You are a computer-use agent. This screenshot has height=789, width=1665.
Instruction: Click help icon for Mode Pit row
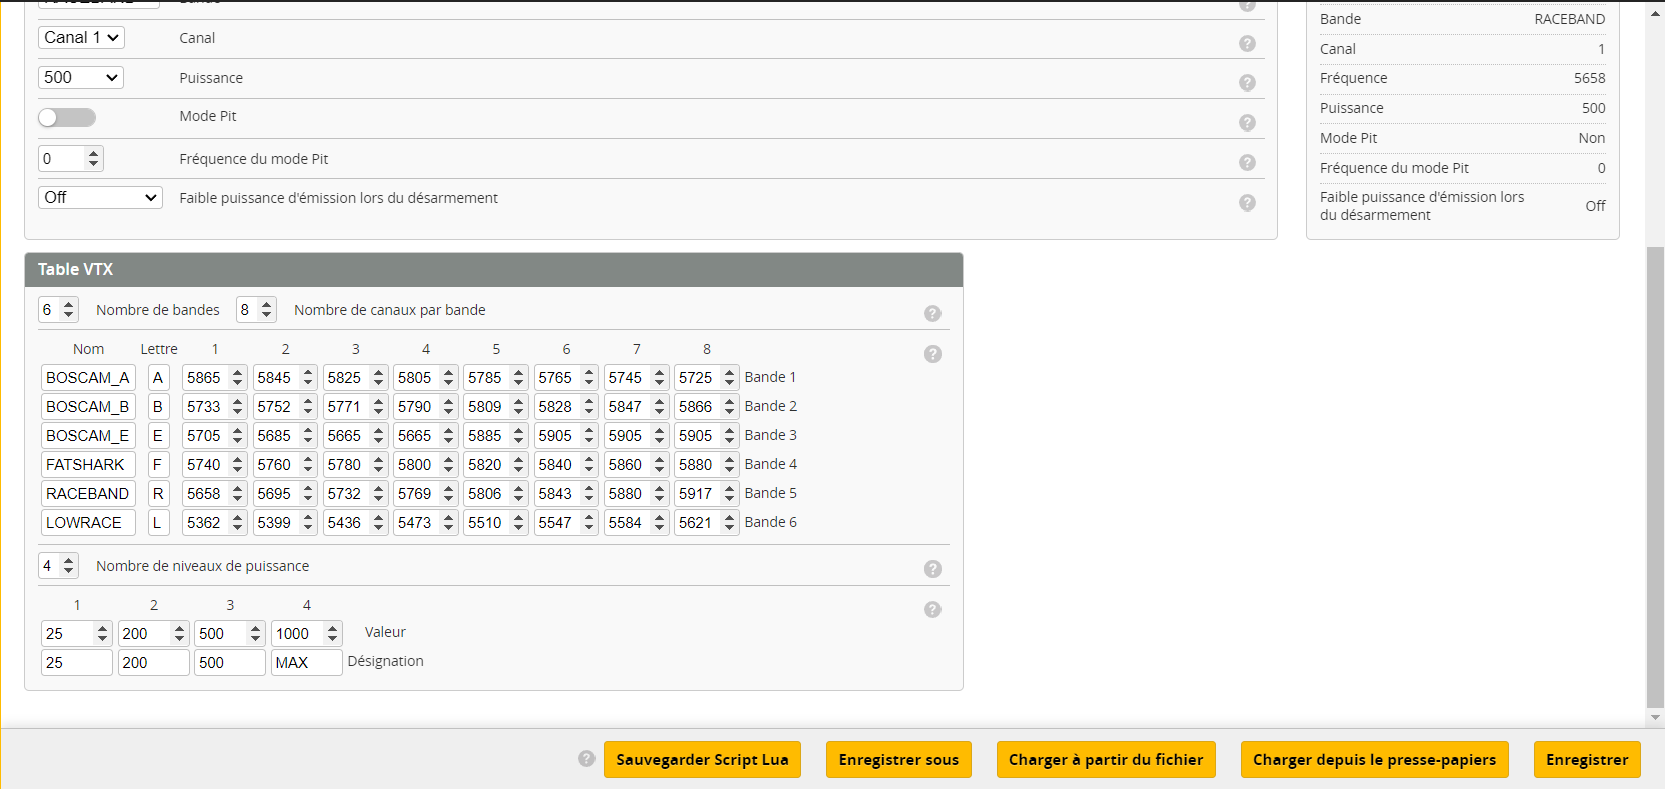pyautogui.click(x=1247, y=122)
